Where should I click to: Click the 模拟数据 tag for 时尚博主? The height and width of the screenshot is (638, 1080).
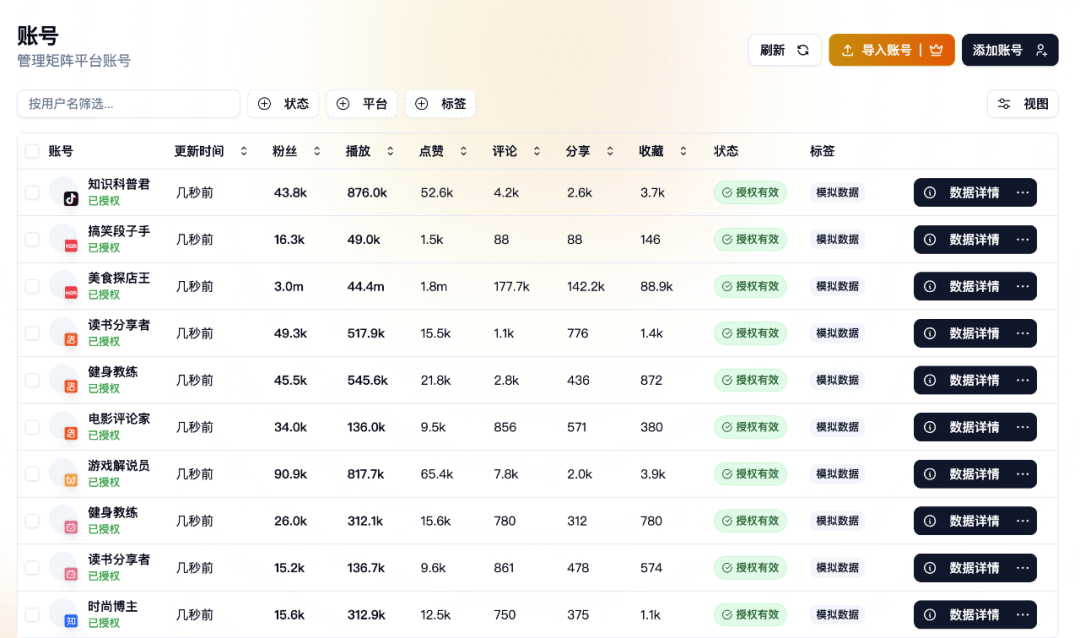[838, 615]
